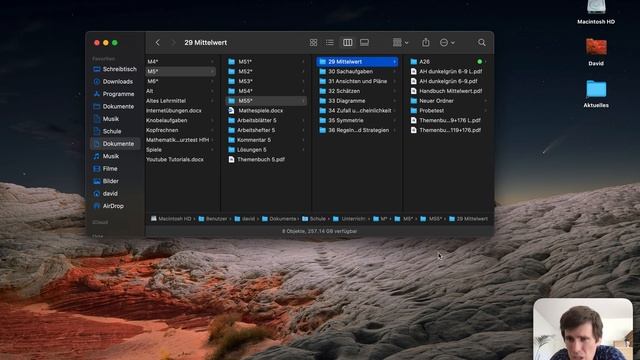The image size is (640, 360).
Task: Click the Handbuch Mittelwert.pdf file icon
Action: [413, 91]
